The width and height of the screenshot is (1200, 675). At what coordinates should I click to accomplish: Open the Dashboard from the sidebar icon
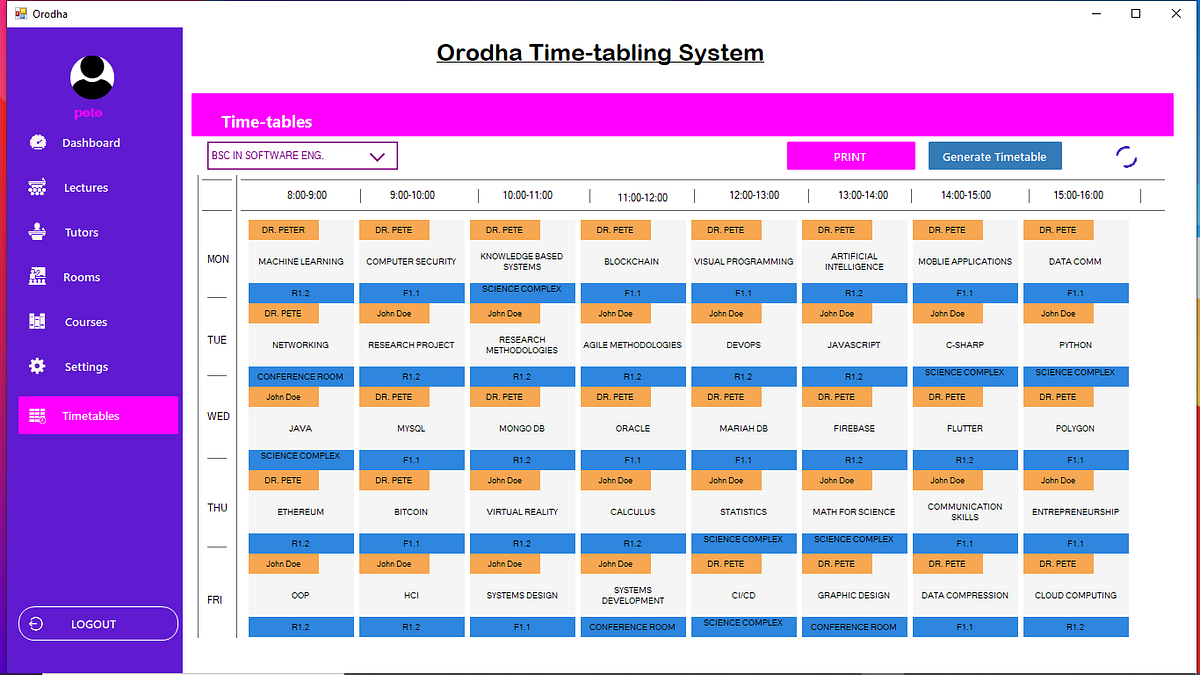coord(38,142)
